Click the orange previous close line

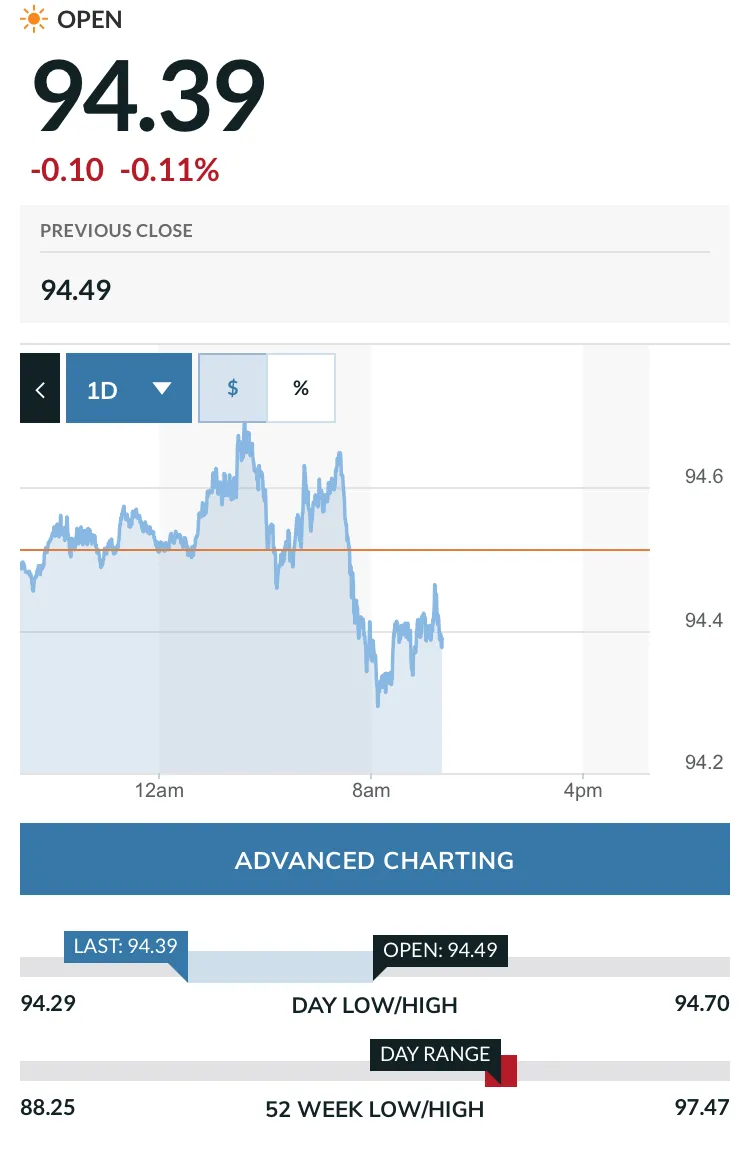335,550
